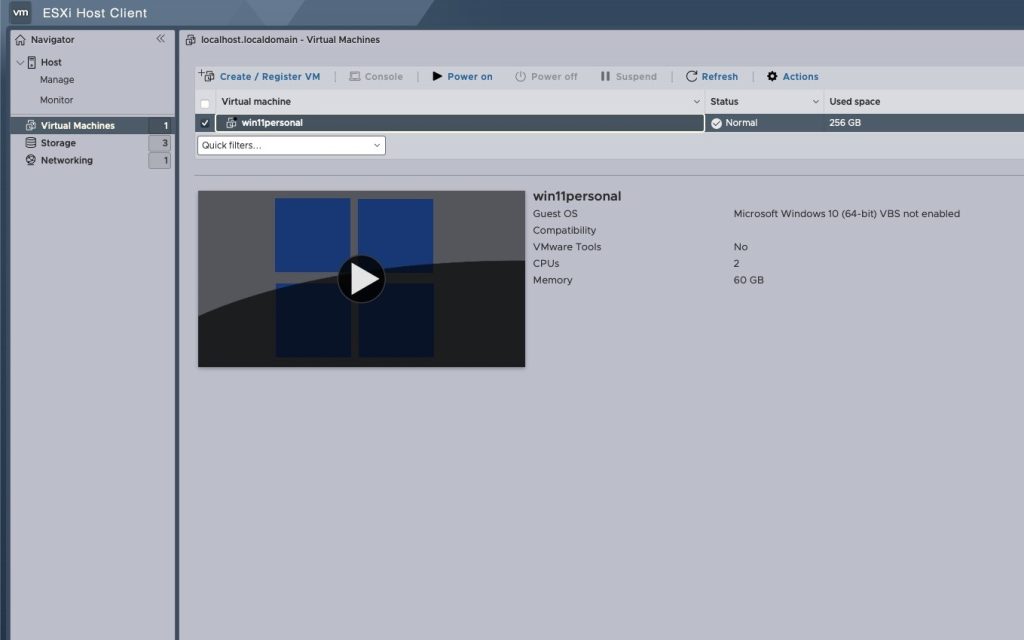1024x640 pixels.
Task: Click the Microsoft Windows 10 guest OS value
Action: [x=846, y=214]
